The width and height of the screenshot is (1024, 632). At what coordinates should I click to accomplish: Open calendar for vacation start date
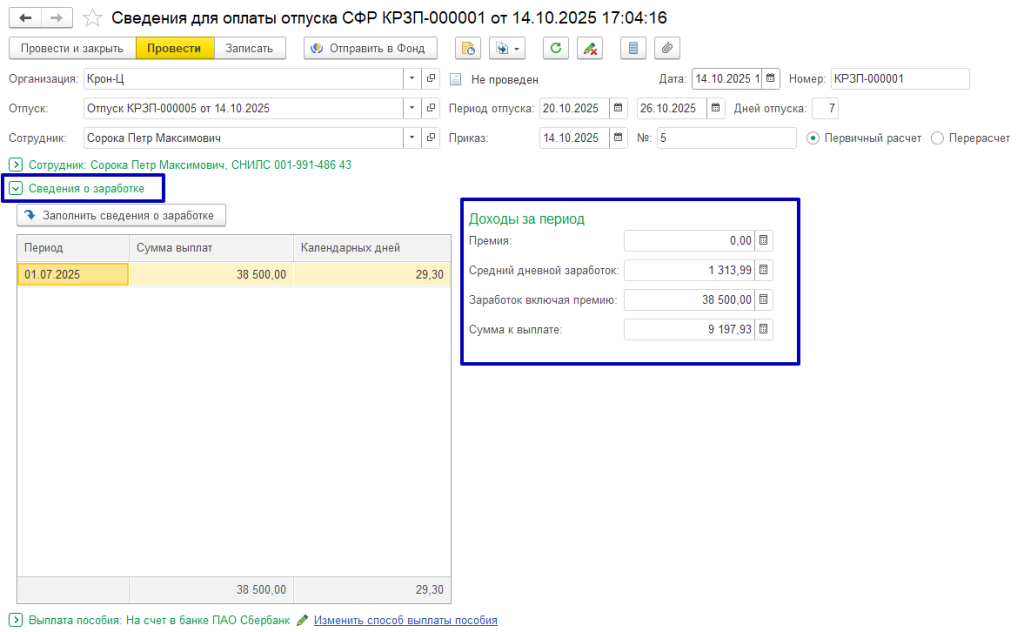coord(617,108)
